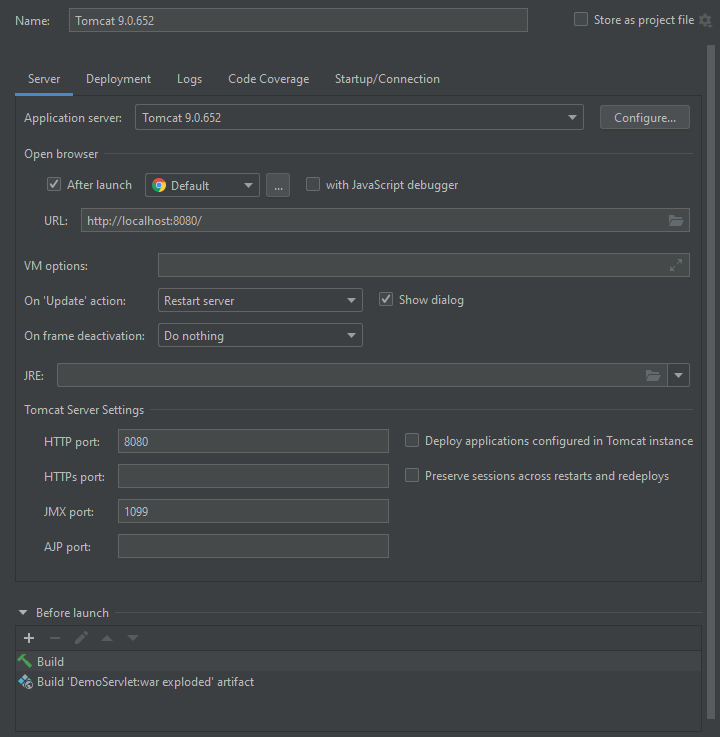Edit before launch task with pencil icon

tap(81, 638)
